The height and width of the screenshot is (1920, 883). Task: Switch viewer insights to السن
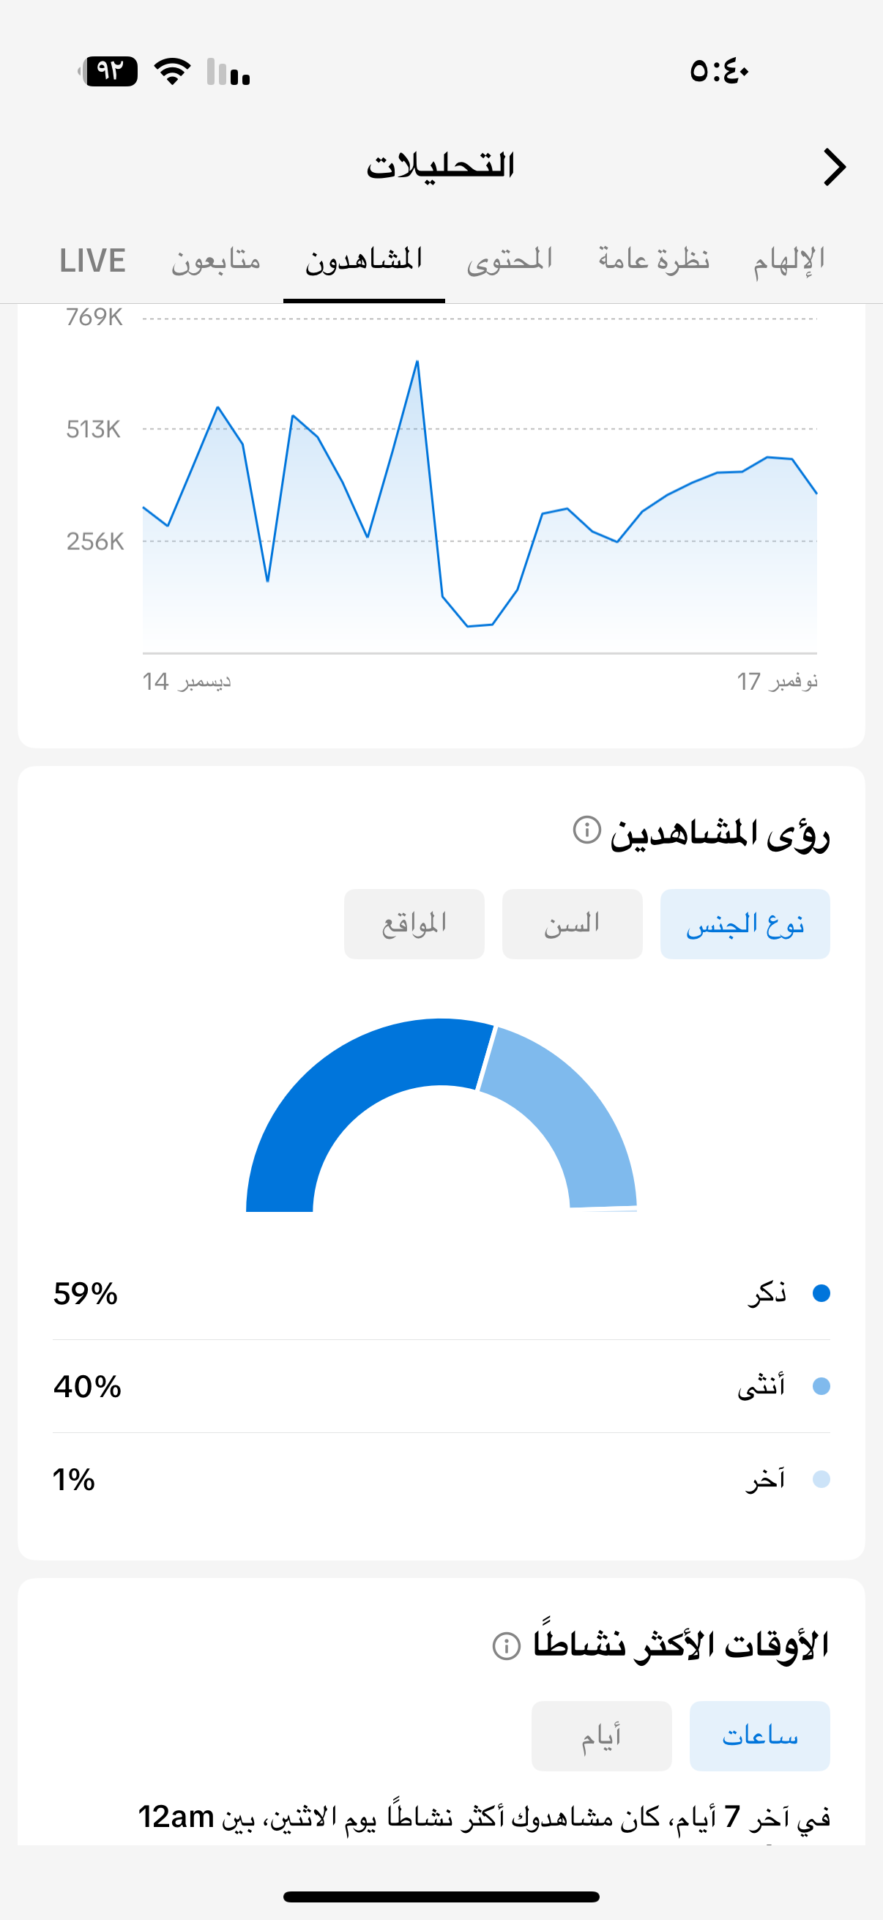click(x=572, y=924)
